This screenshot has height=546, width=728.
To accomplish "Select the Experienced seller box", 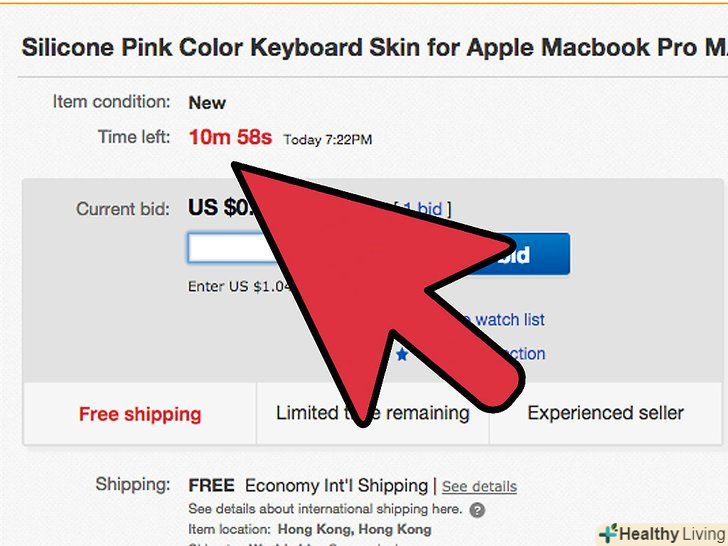I will [x=605, y=413].
